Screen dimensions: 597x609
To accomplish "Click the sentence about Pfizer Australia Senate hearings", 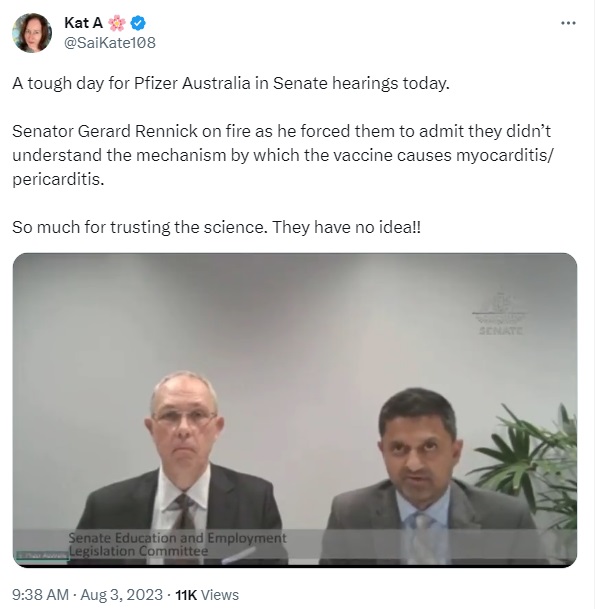I will tap(231, 83).
